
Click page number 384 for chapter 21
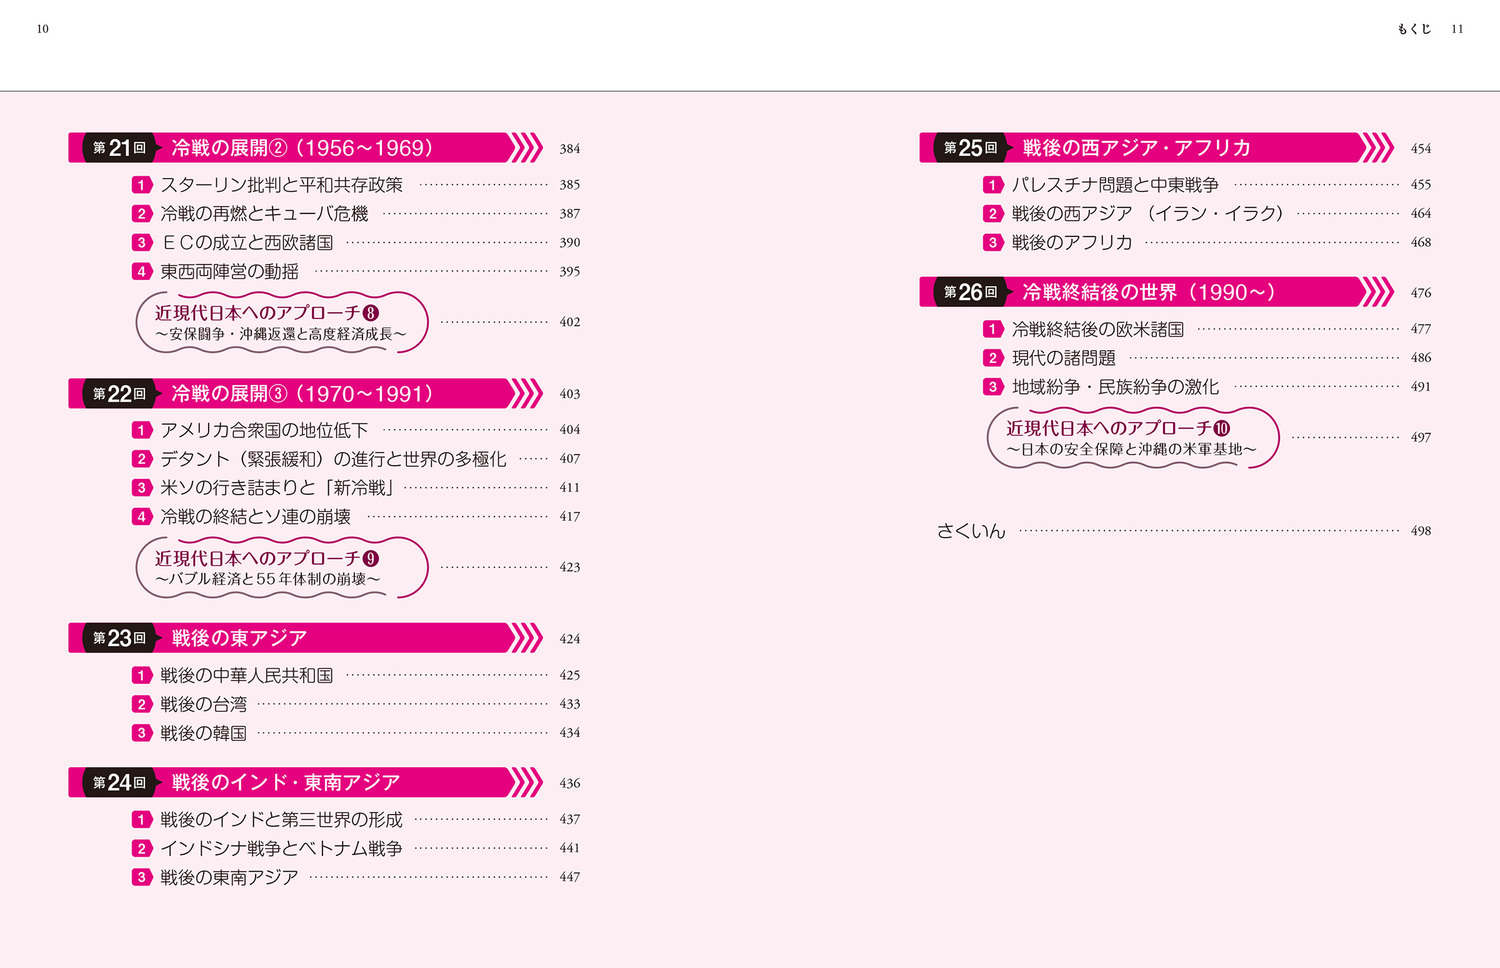point(570,149)
